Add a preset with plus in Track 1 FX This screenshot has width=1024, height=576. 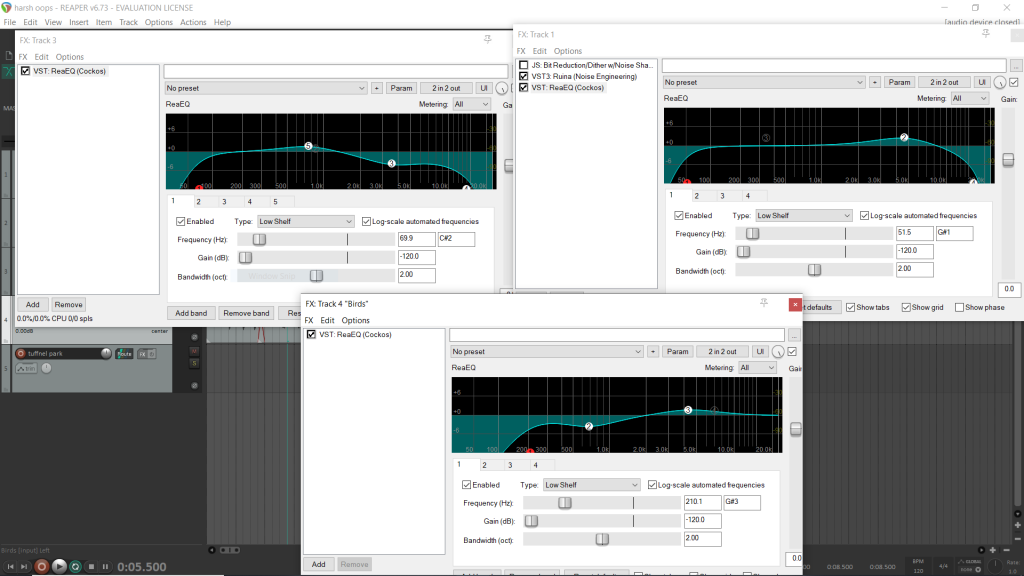pos(875,82)
